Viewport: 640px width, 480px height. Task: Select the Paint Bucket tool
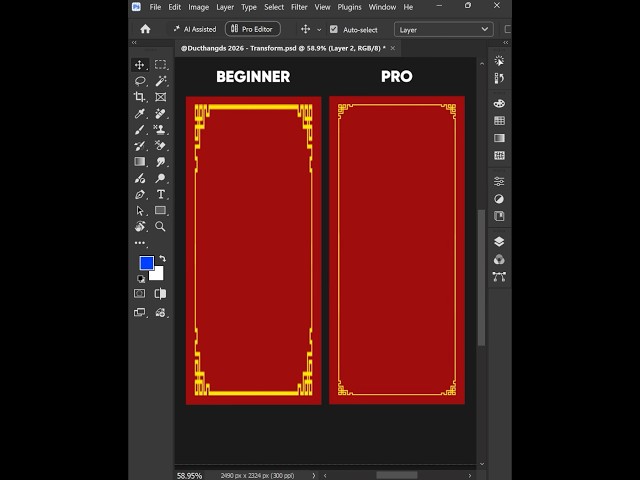(x=140, y=178)
